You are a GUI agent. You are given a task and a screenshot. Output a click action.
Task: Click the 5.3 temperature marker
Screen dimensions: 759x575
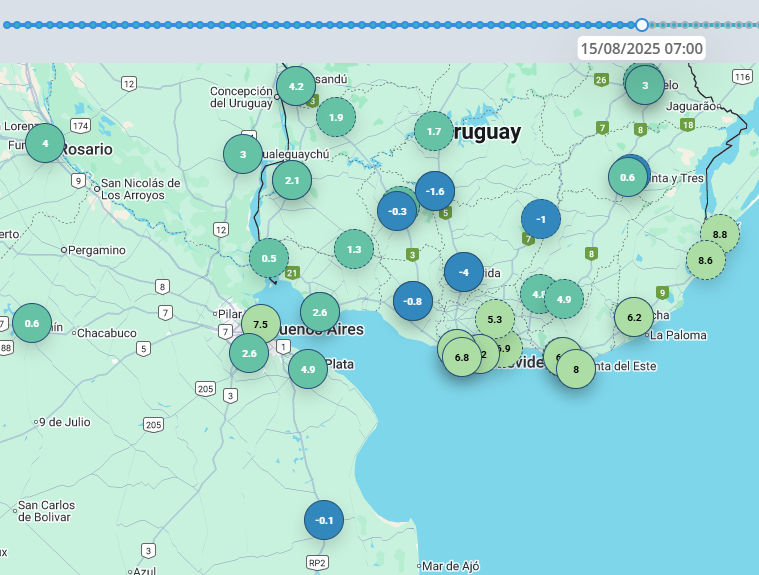pos(495,320)
